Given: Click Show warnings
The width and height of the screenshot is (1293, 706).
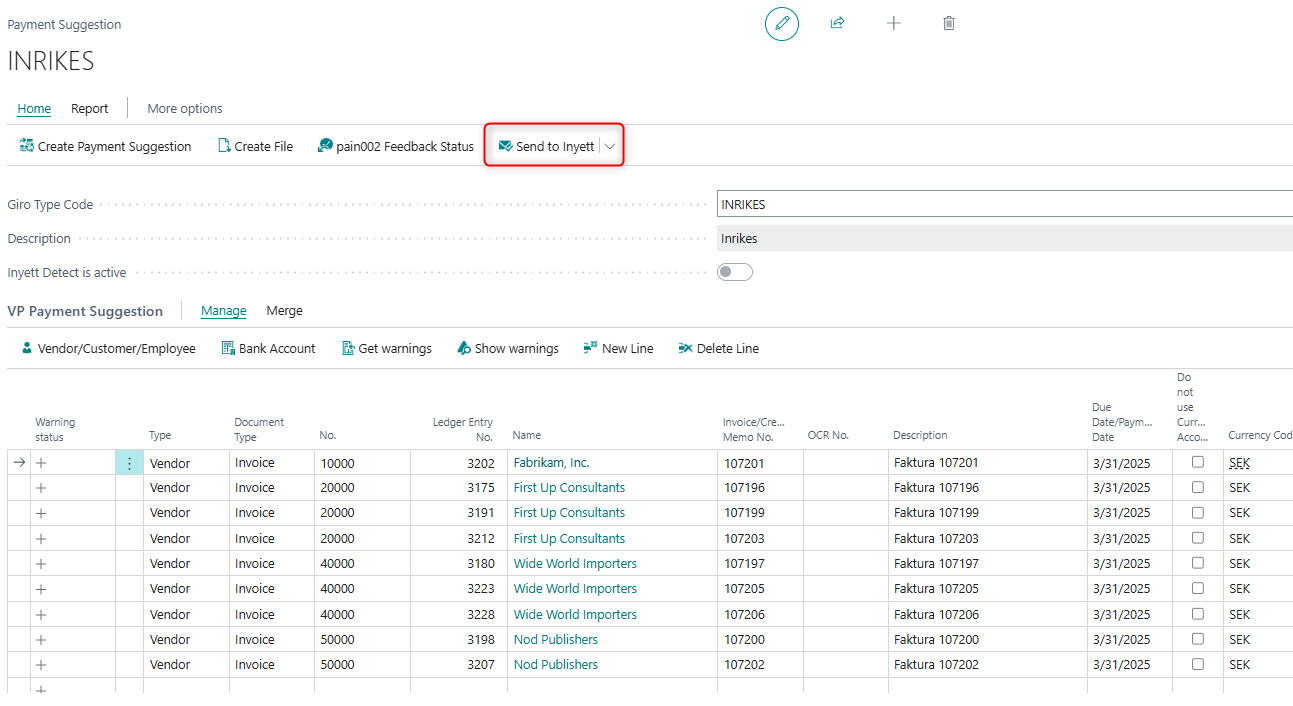Looking at the screenshot, I should (x=507, y=348).
